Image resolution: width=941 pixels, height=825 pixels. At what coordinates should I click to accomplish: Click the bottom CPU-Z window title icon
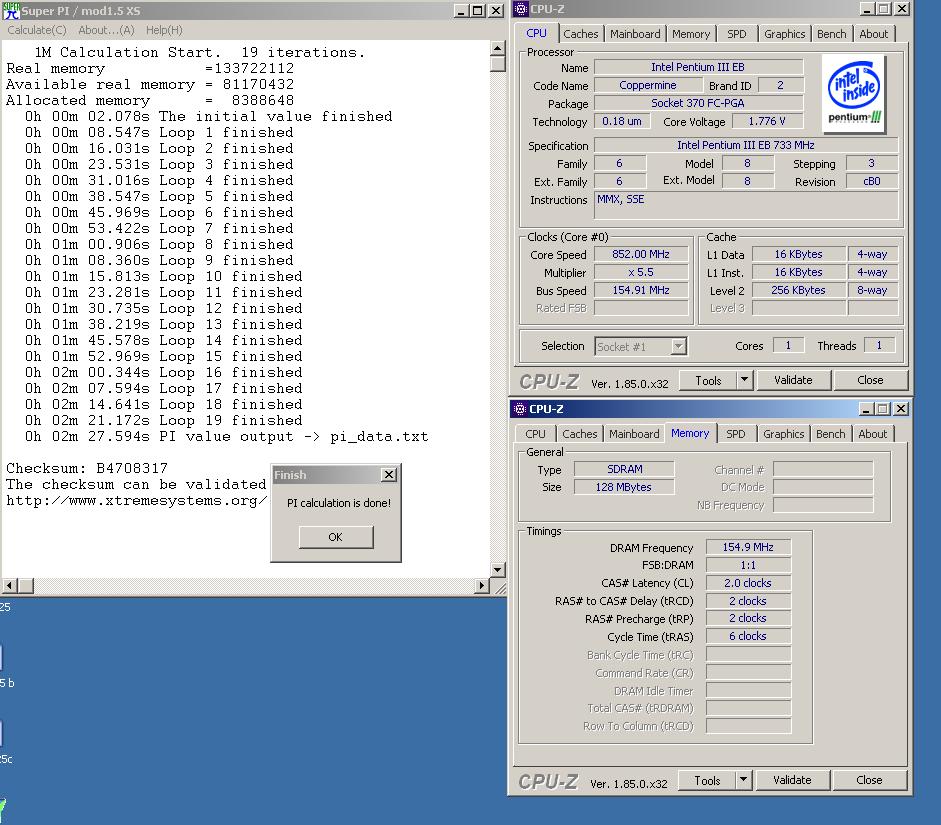click(520, 409)
